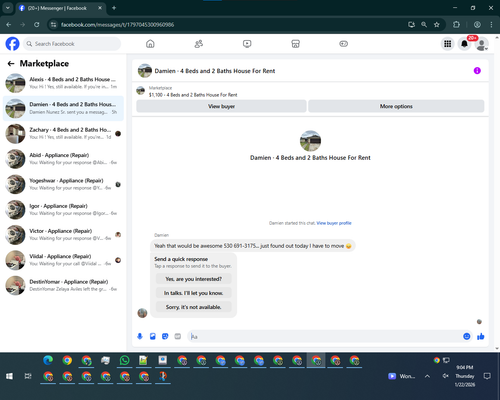
Task: Send a thumbs up like
Action: [481, 336]
